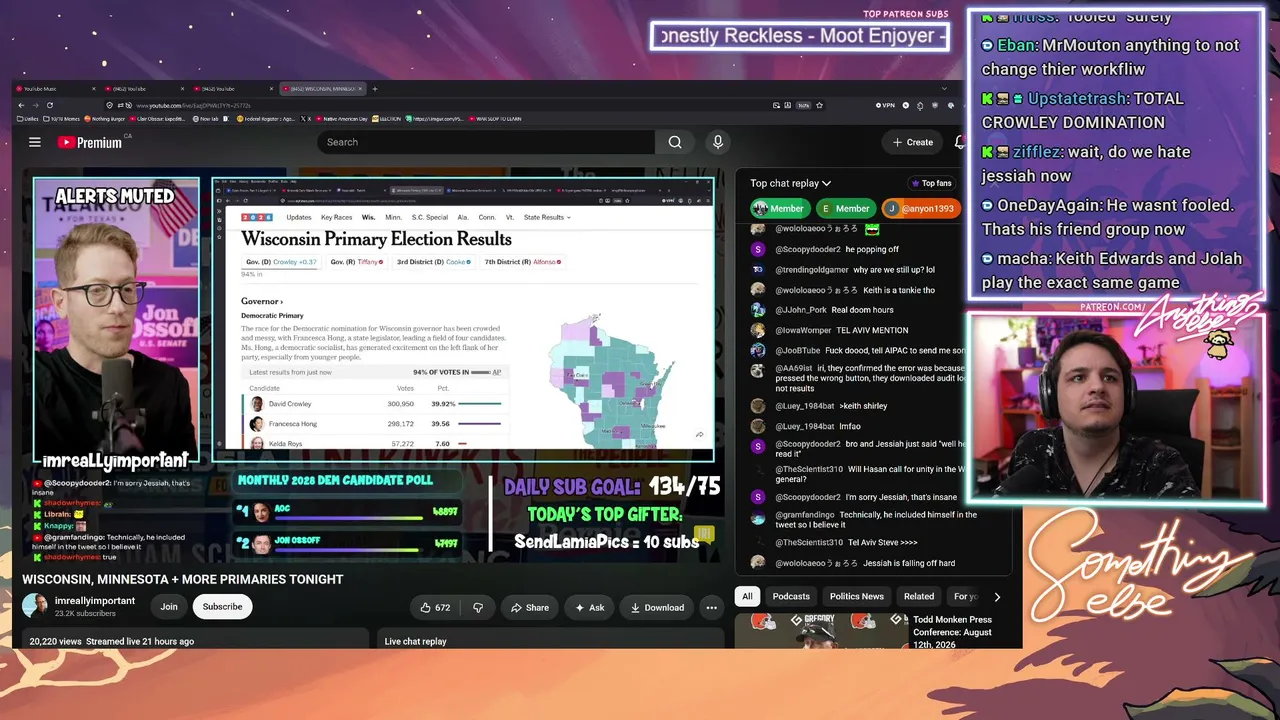
Task: Start voice search with the microphone
Action: coord(718,142)
